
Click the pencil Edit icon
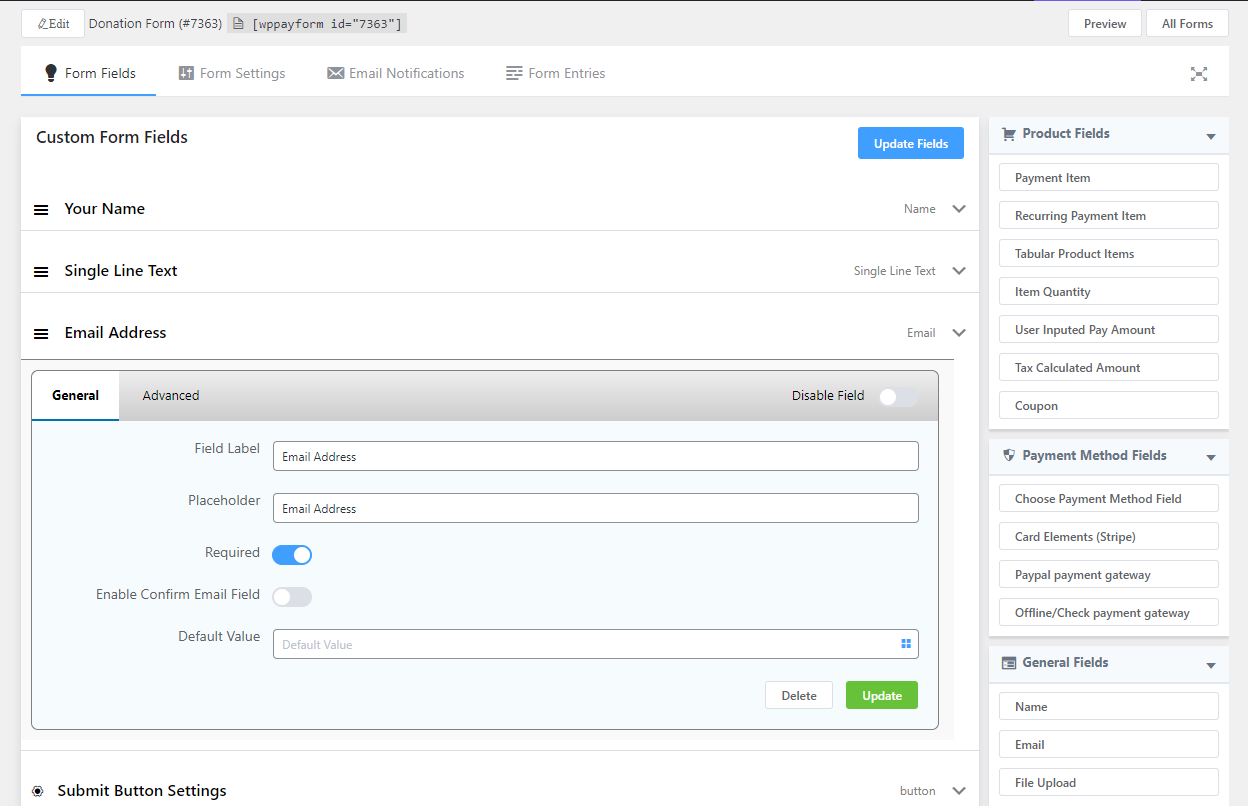click(42, 22)
